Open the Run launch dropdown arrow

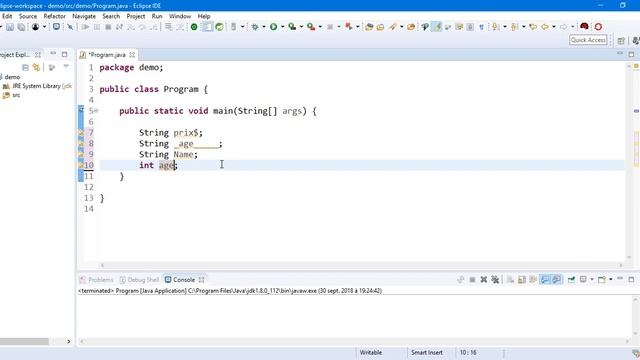(282, 27)
